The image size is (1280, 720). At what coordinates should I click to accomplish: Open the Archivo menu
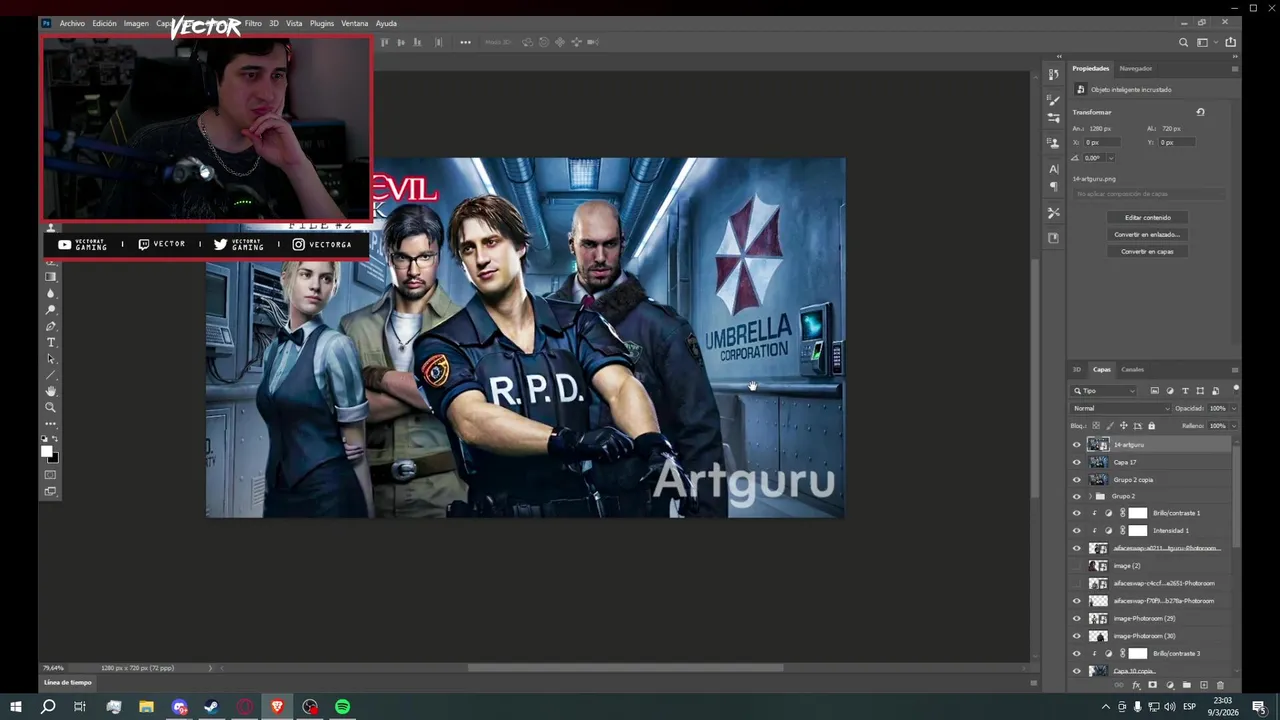(x=72, y=23)
